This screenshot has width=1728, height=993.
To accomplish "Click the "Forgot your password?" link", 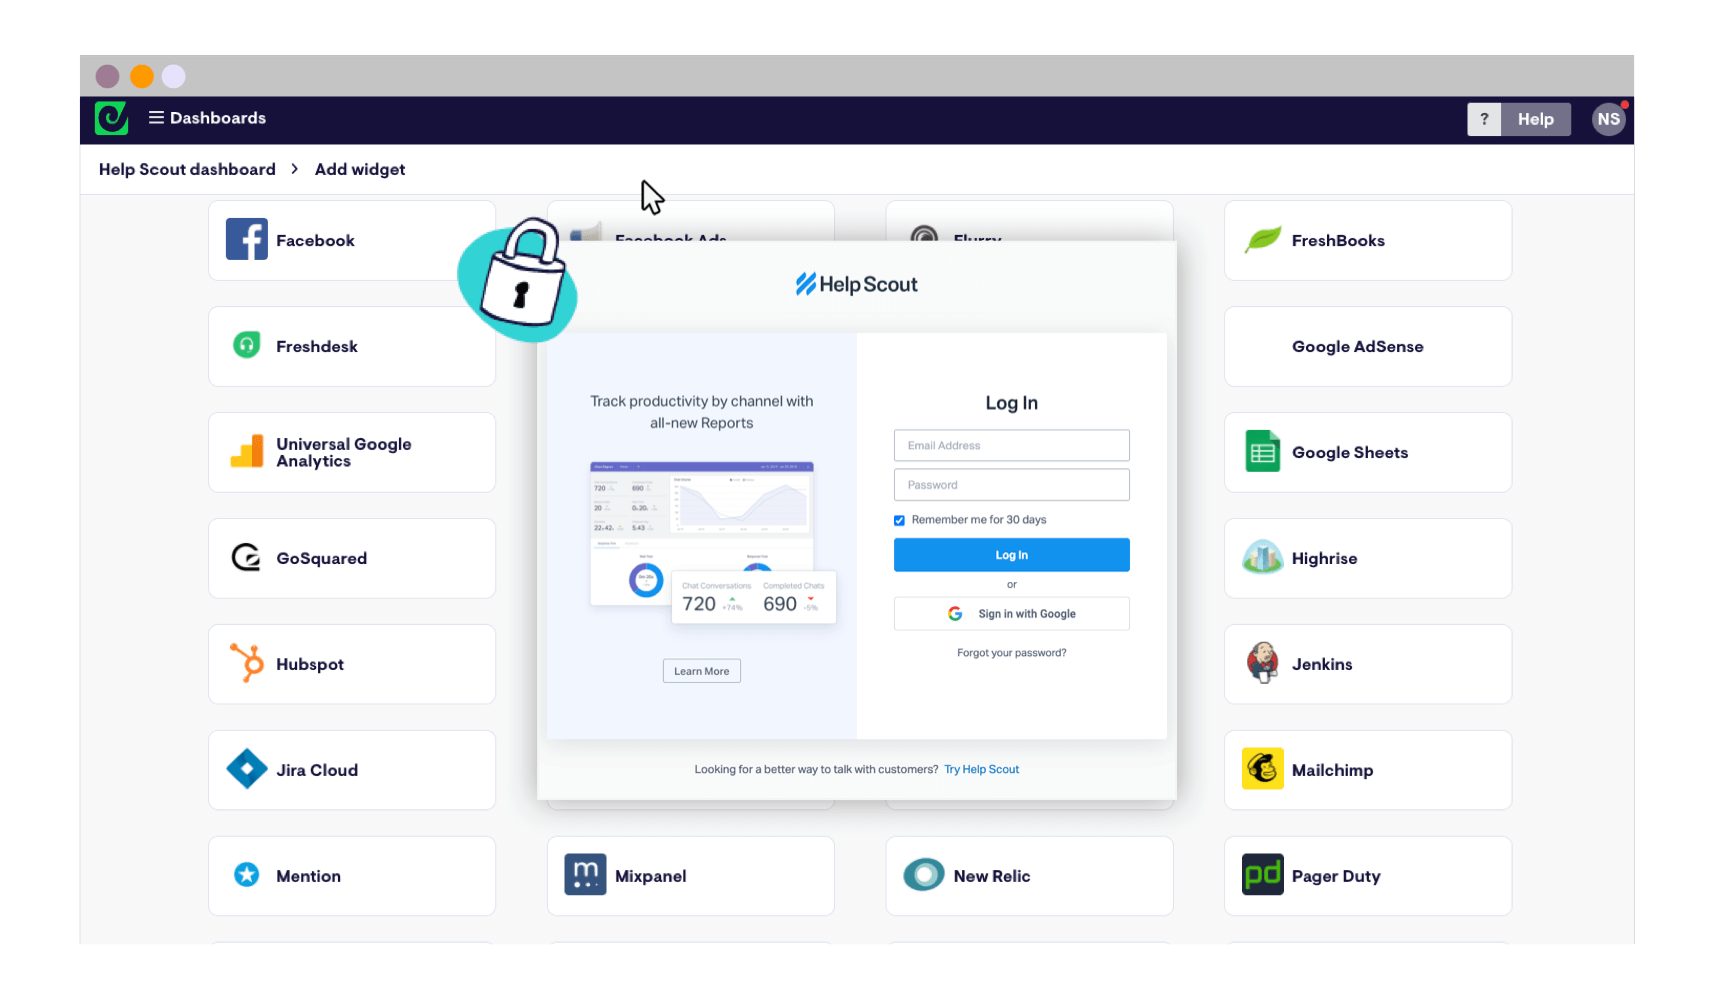I will click(x=1011, y=652).
